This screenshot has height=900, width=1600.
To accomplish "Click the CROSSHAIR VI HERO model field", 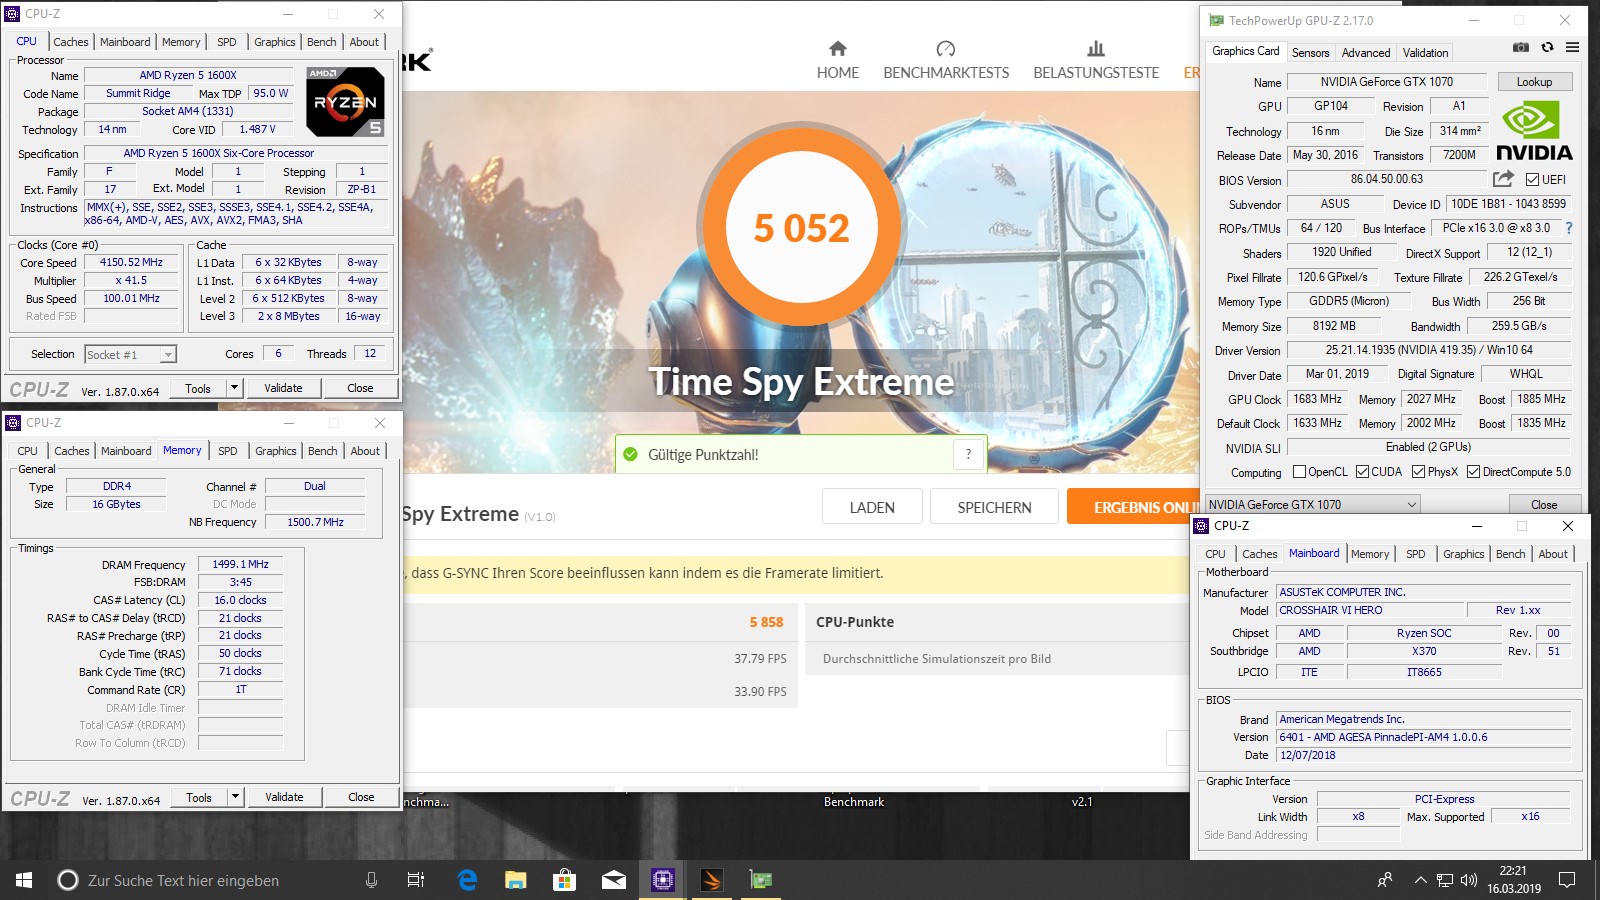I will click(x=1369, y=610).
